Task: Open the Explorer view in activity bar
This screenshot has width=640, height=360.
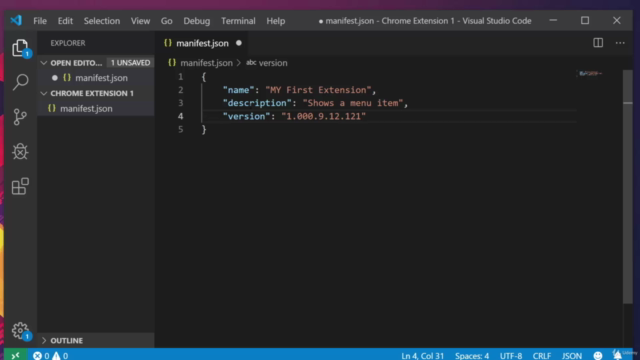Action: 20,48
